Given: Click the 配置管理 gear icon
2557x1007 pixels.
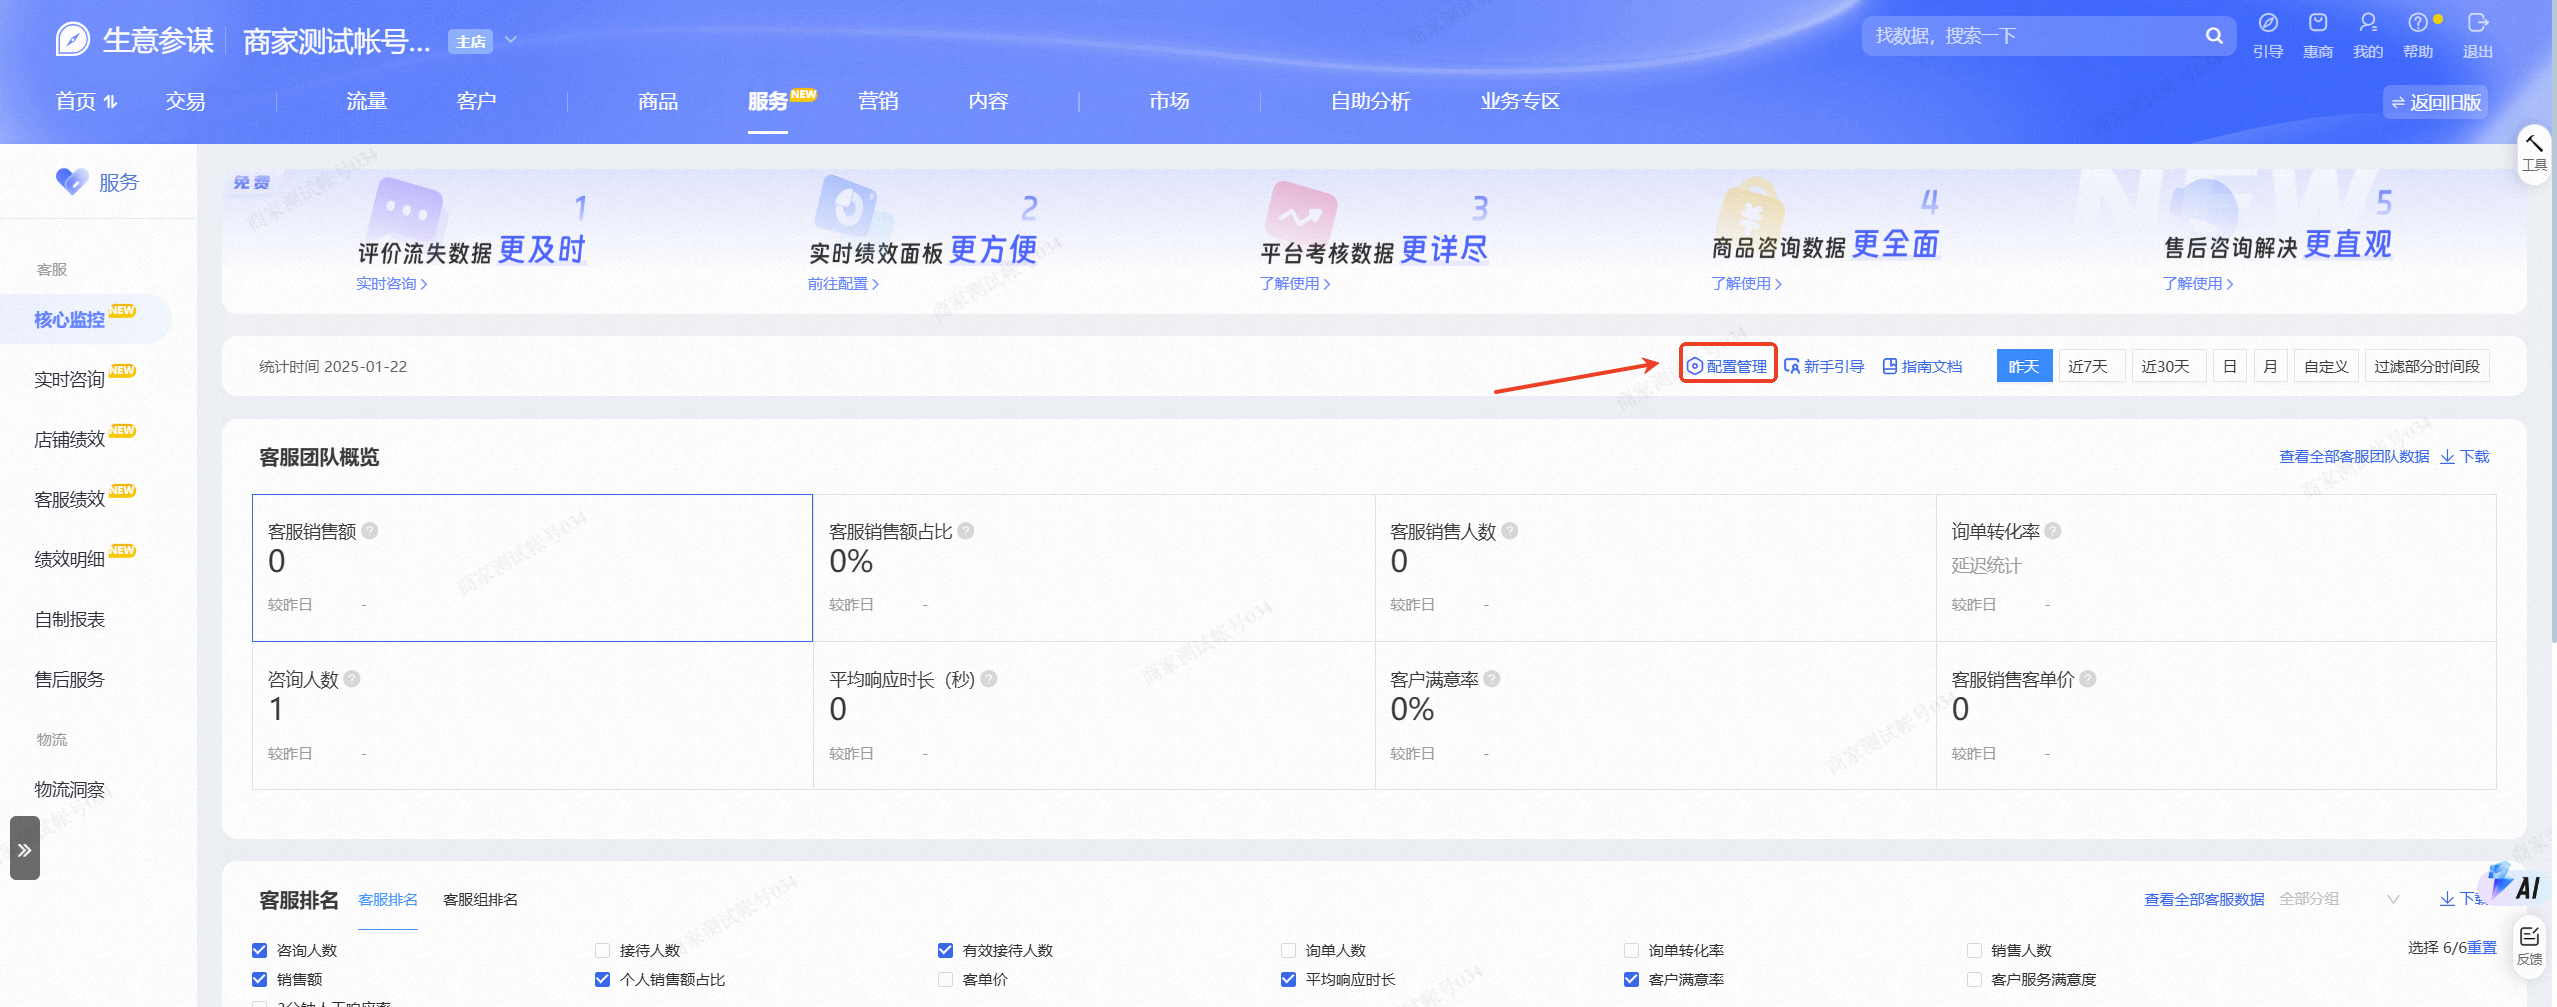Looking at the screenshot, I should (1695, 366).
